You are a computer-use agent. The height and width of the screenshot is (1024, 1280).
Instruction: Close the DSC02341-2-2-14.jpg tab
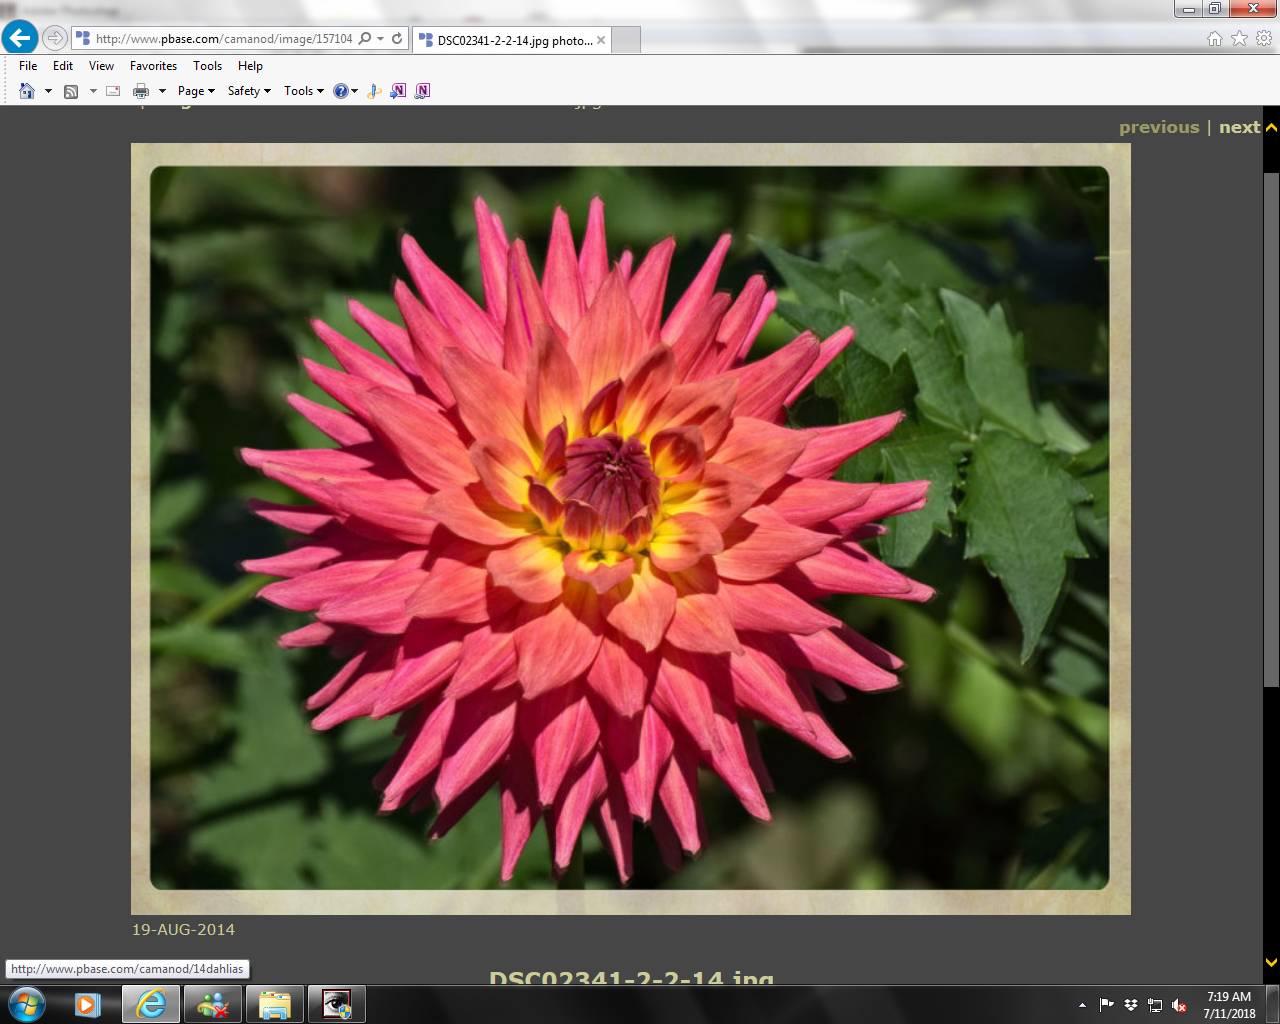[x=601, y=40]
